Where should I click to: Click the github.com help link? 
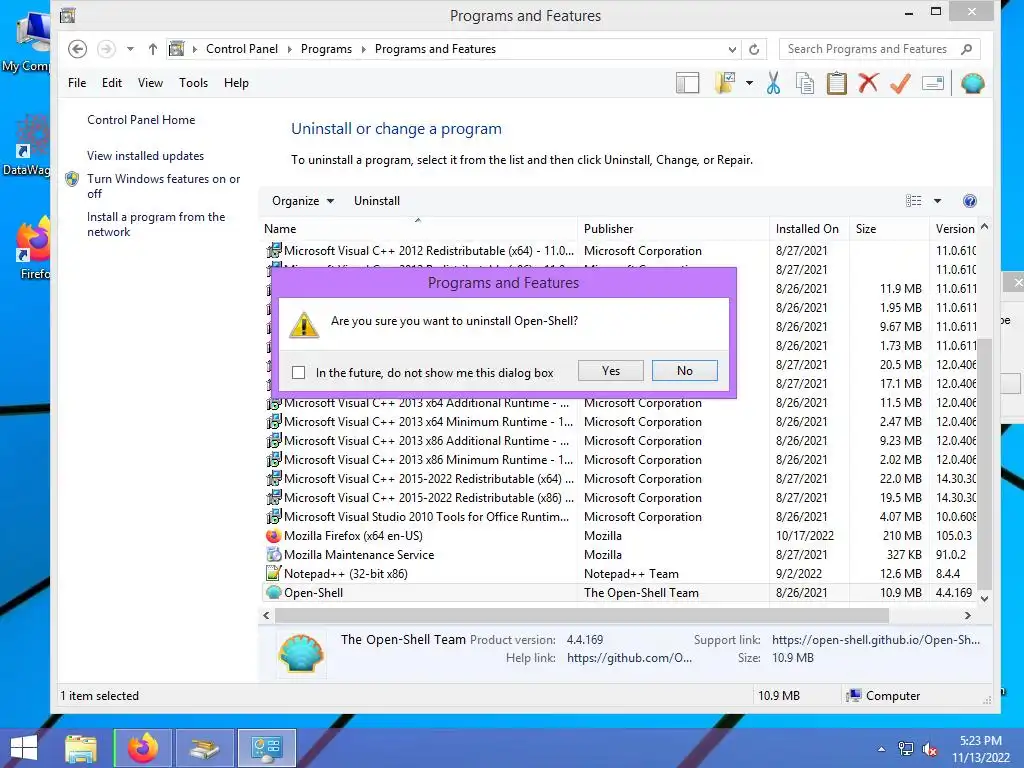[630, 658]
